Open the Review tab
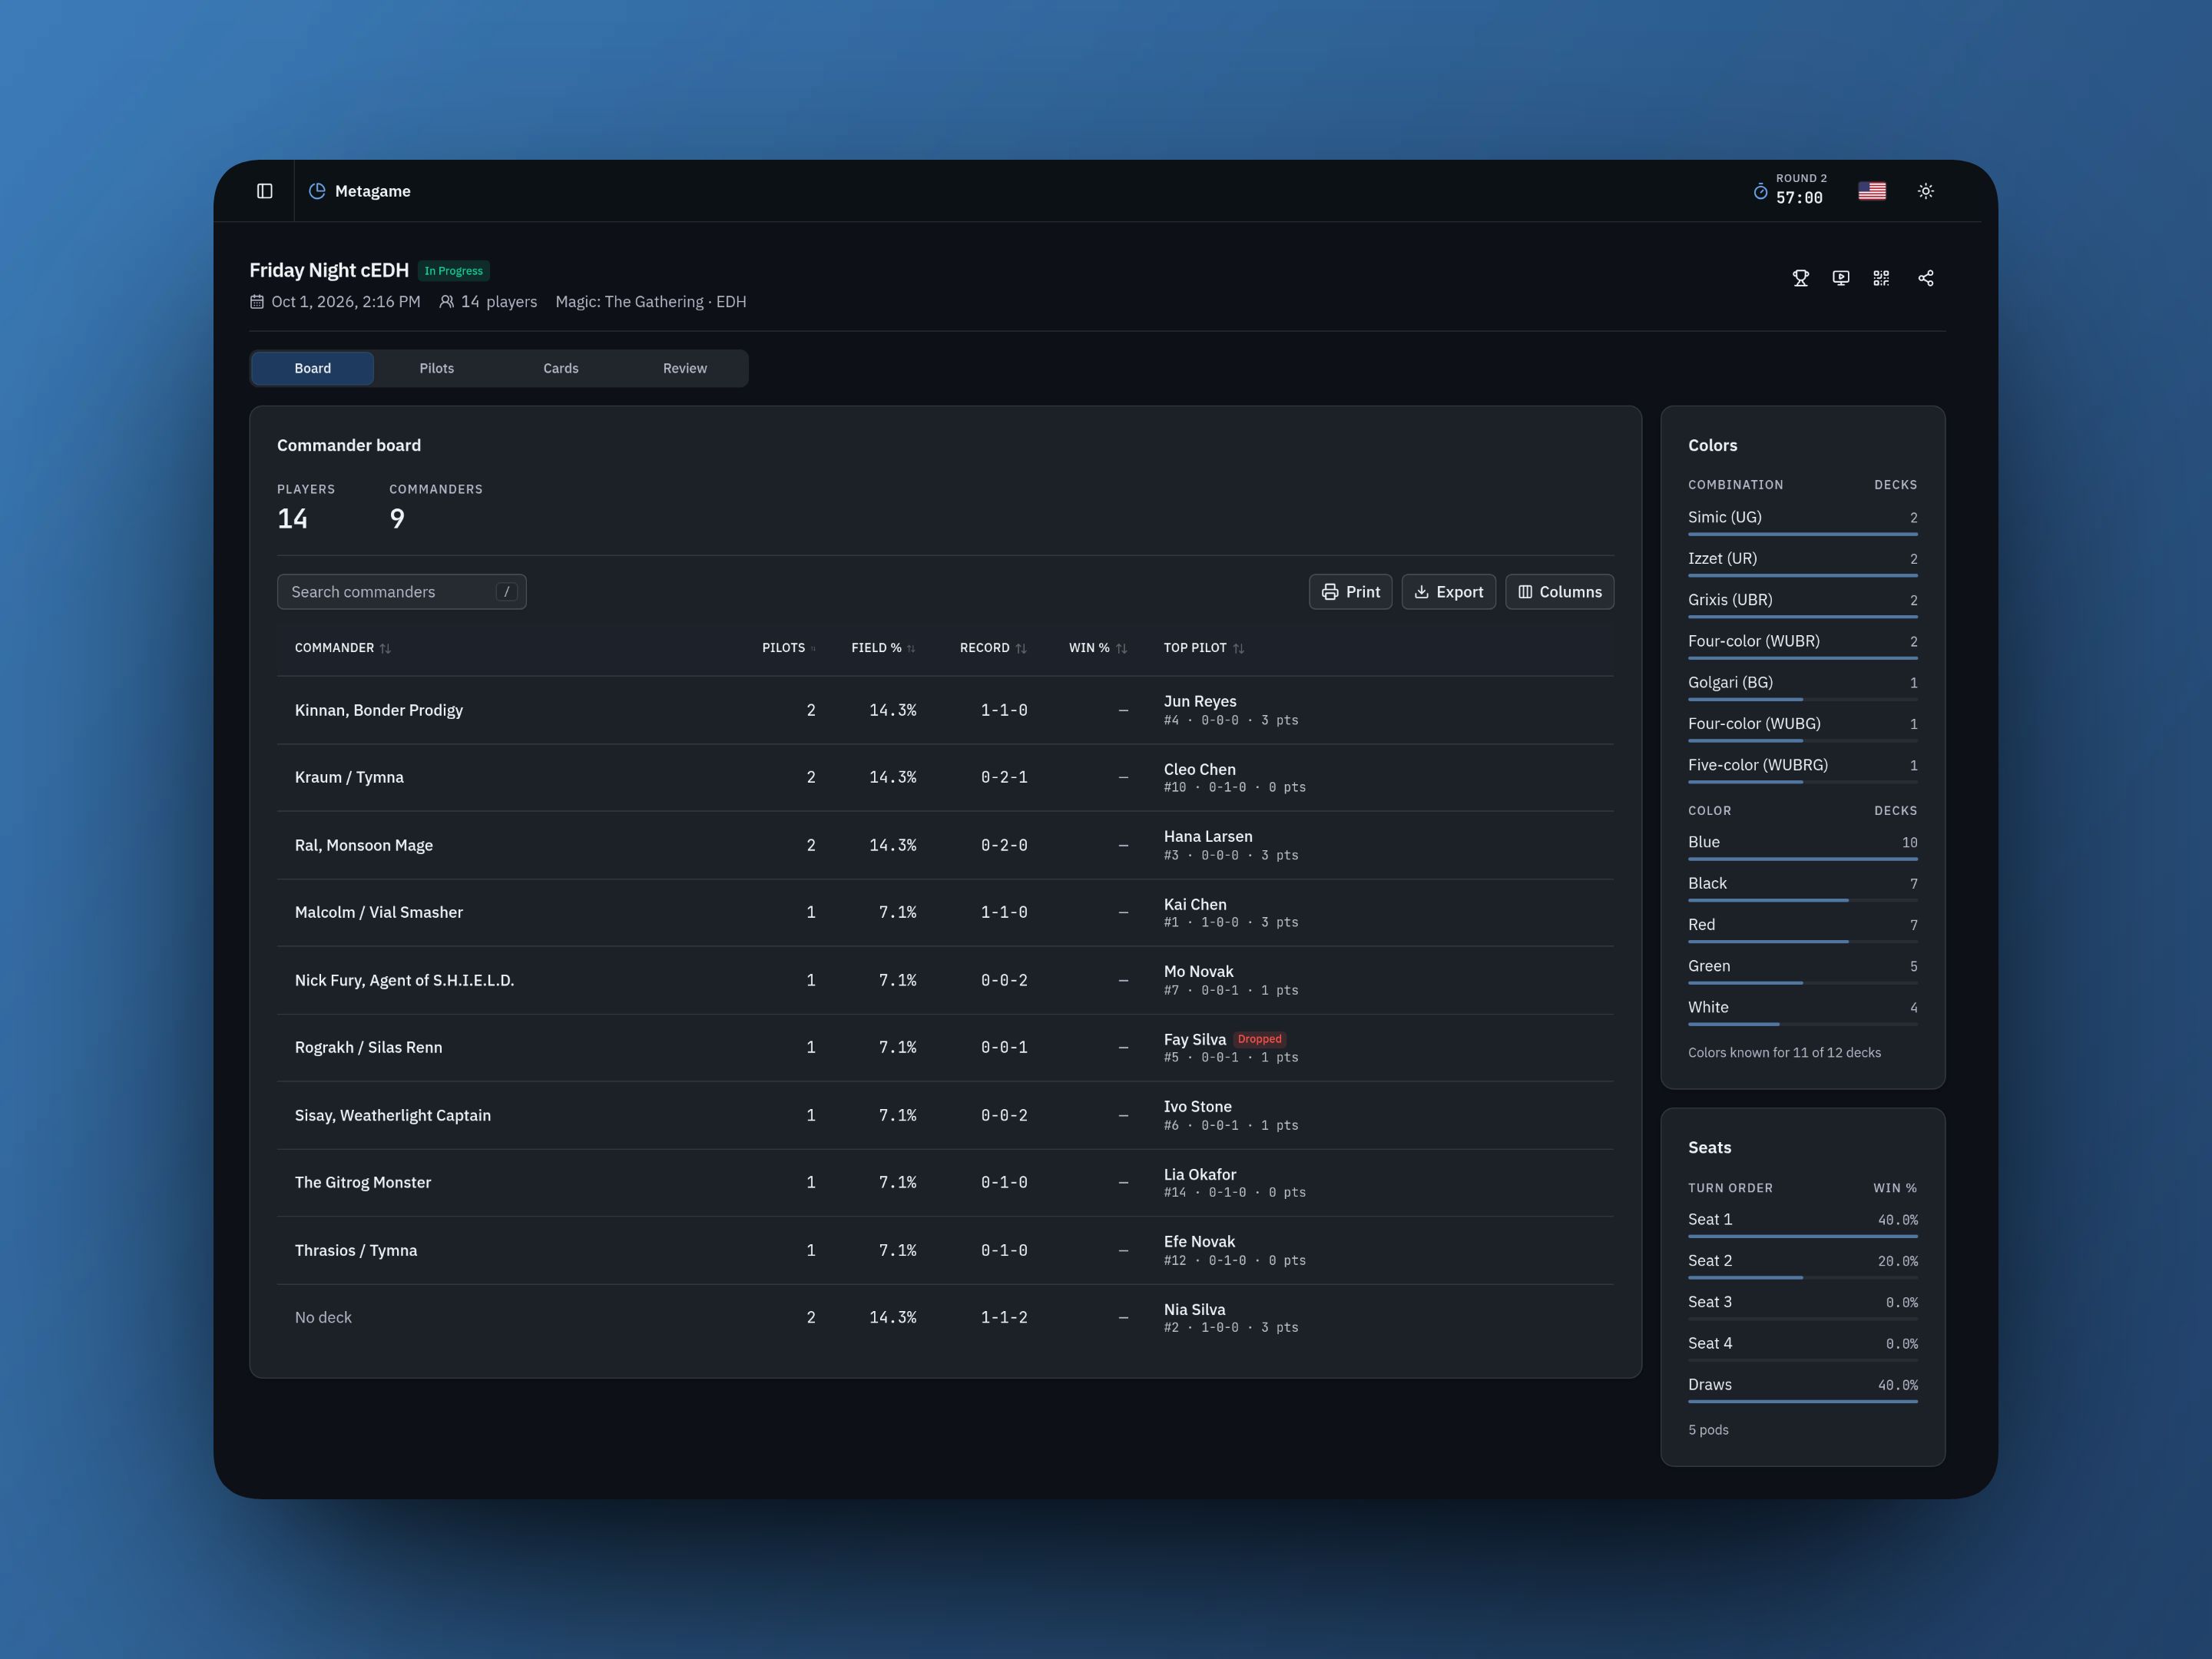The image size is (2212, 1659). coord(685,368)
